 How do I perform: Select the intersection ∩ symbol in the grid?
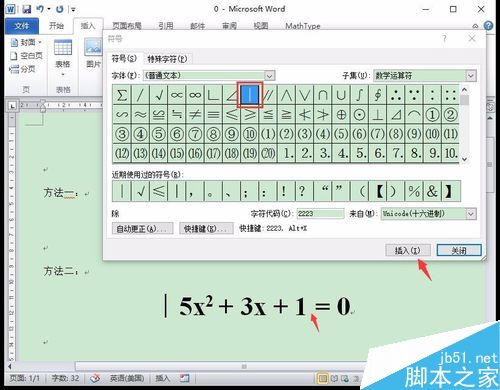pos(323,95)
